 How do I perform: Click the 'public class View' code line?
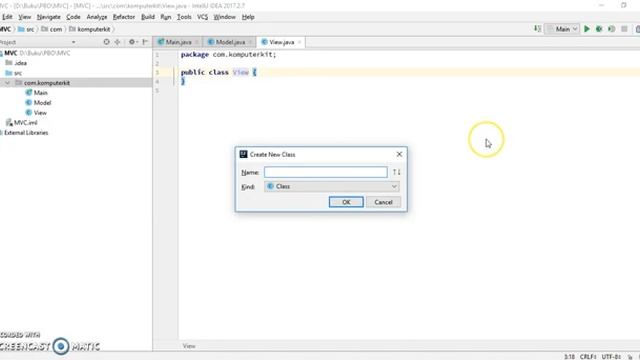click(x=219, y=72)
